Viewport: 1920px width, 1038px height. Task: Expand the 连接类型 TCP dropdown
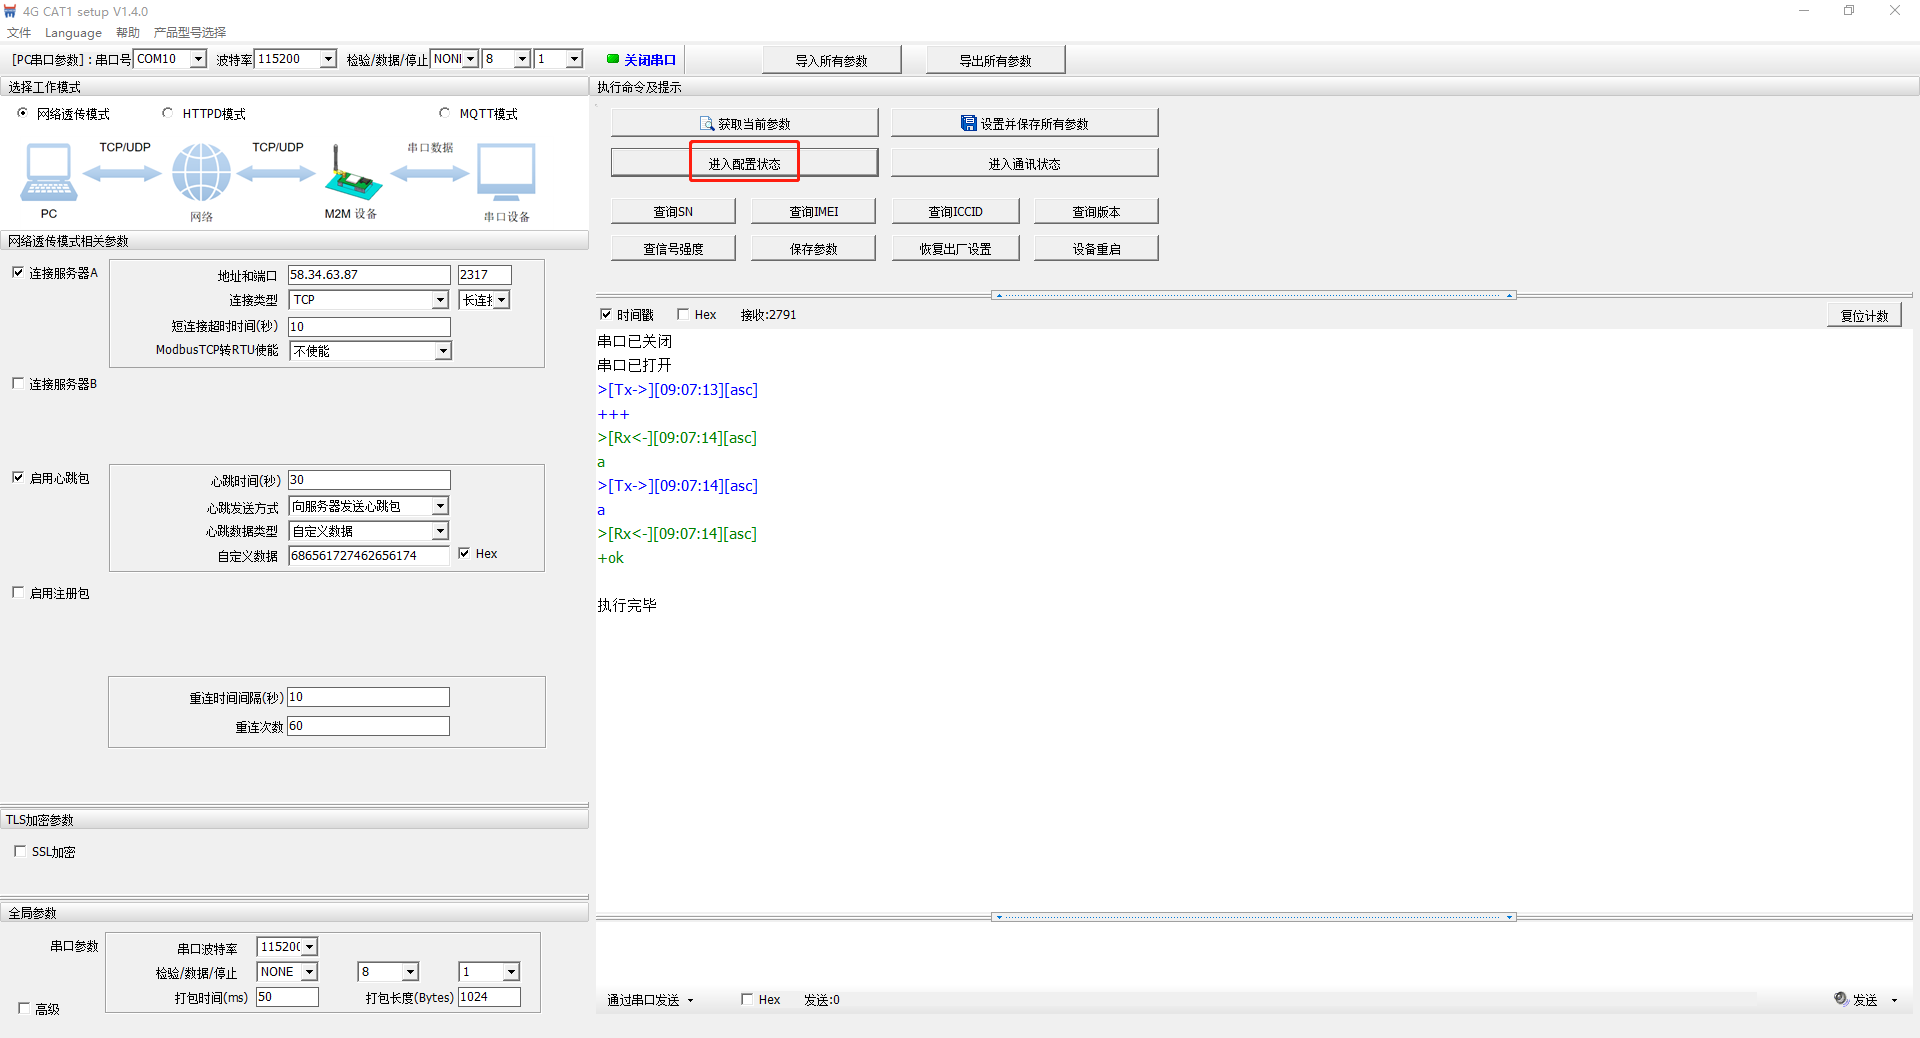pyautogui.click(x=440, y=300)
